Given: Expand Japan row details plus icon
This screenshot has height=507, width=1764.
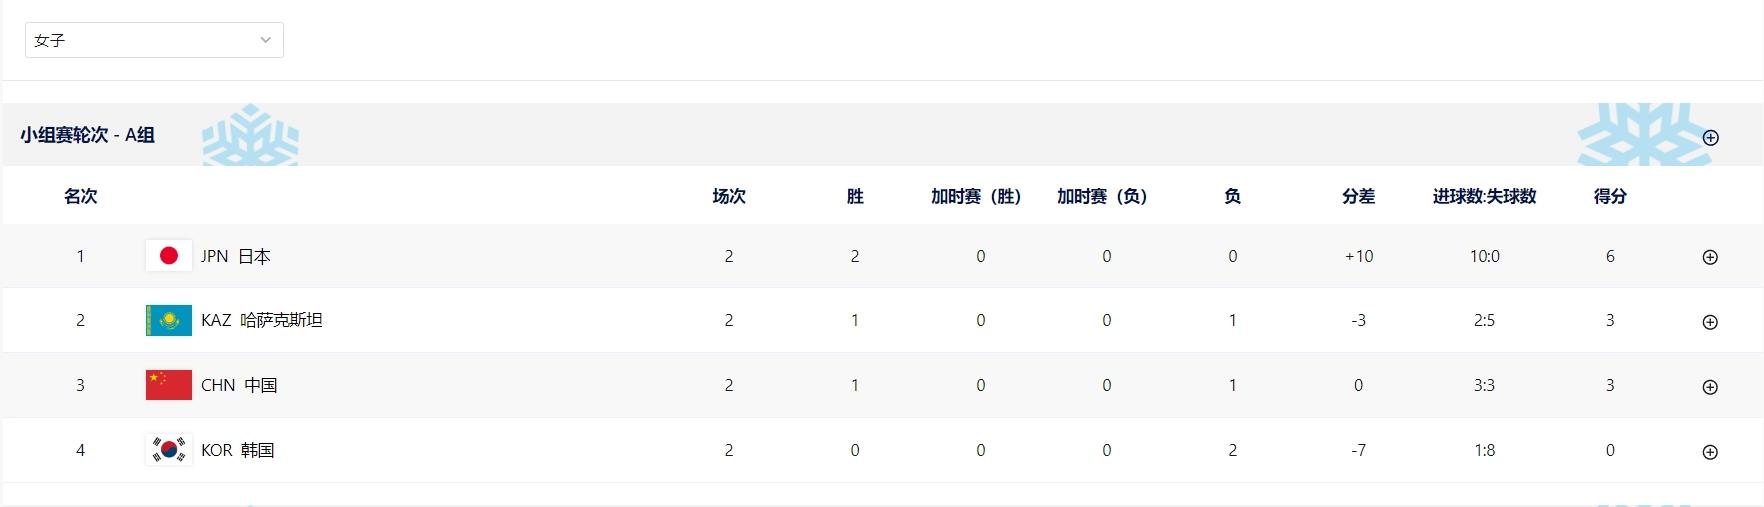Looking at the screenshot, I should click(x=1710, y=257).
